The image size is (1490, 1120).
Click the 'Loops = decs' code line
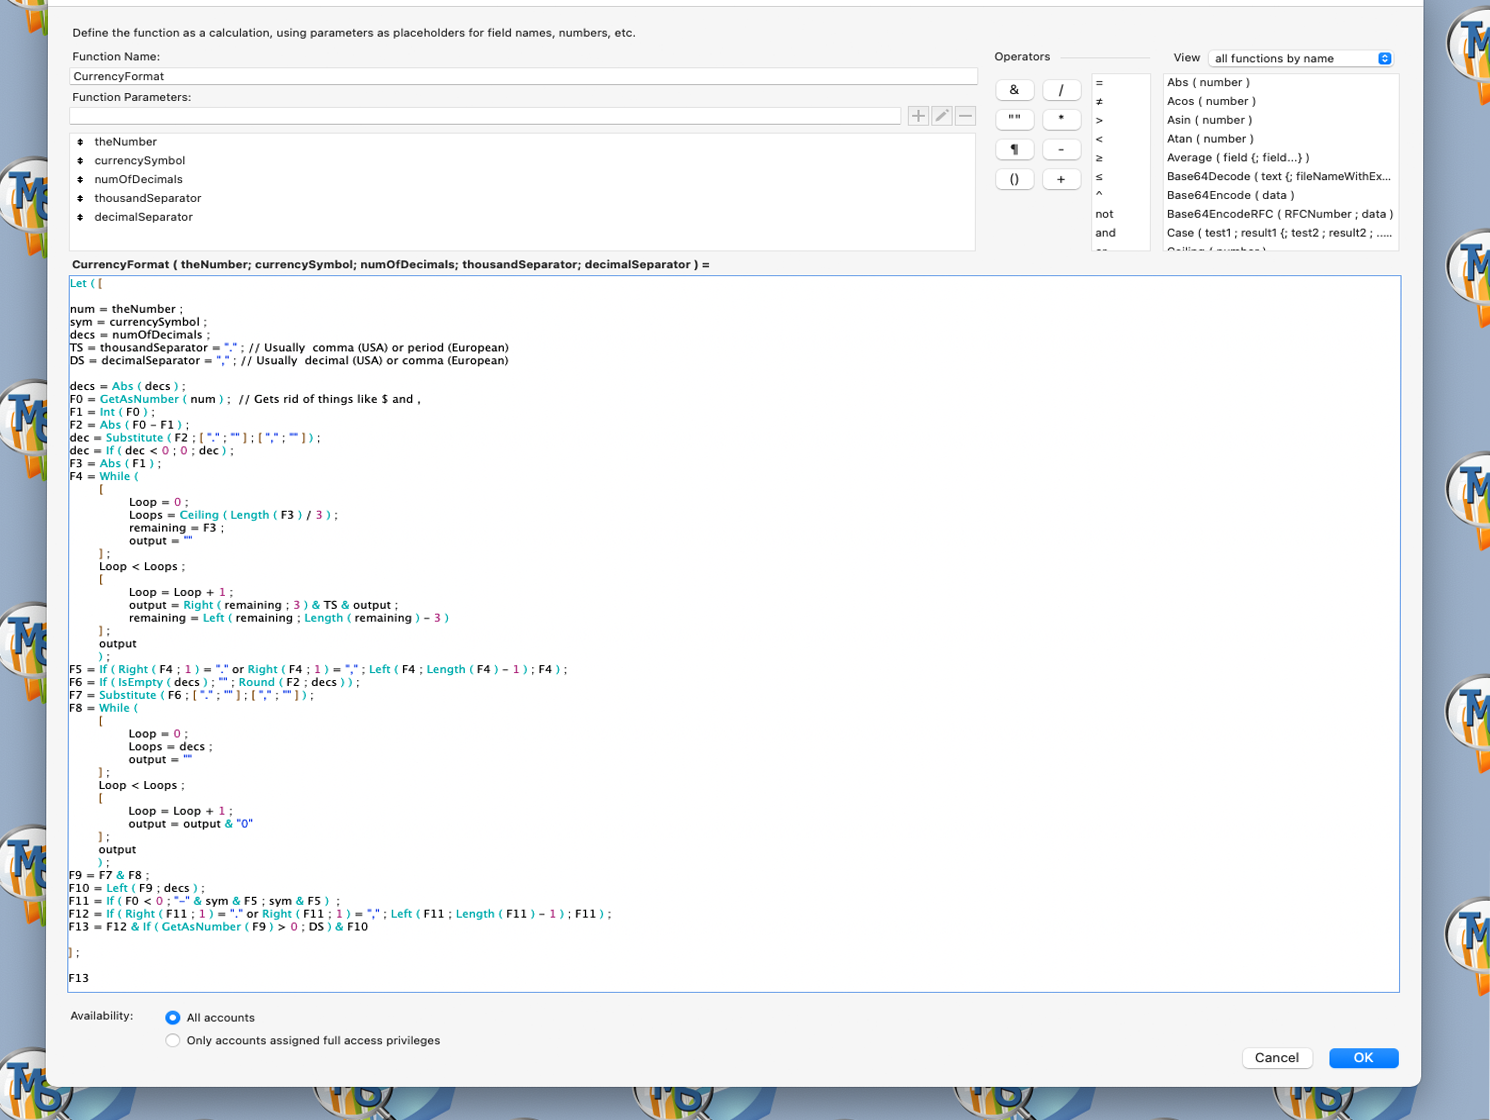tap(170, 747)
